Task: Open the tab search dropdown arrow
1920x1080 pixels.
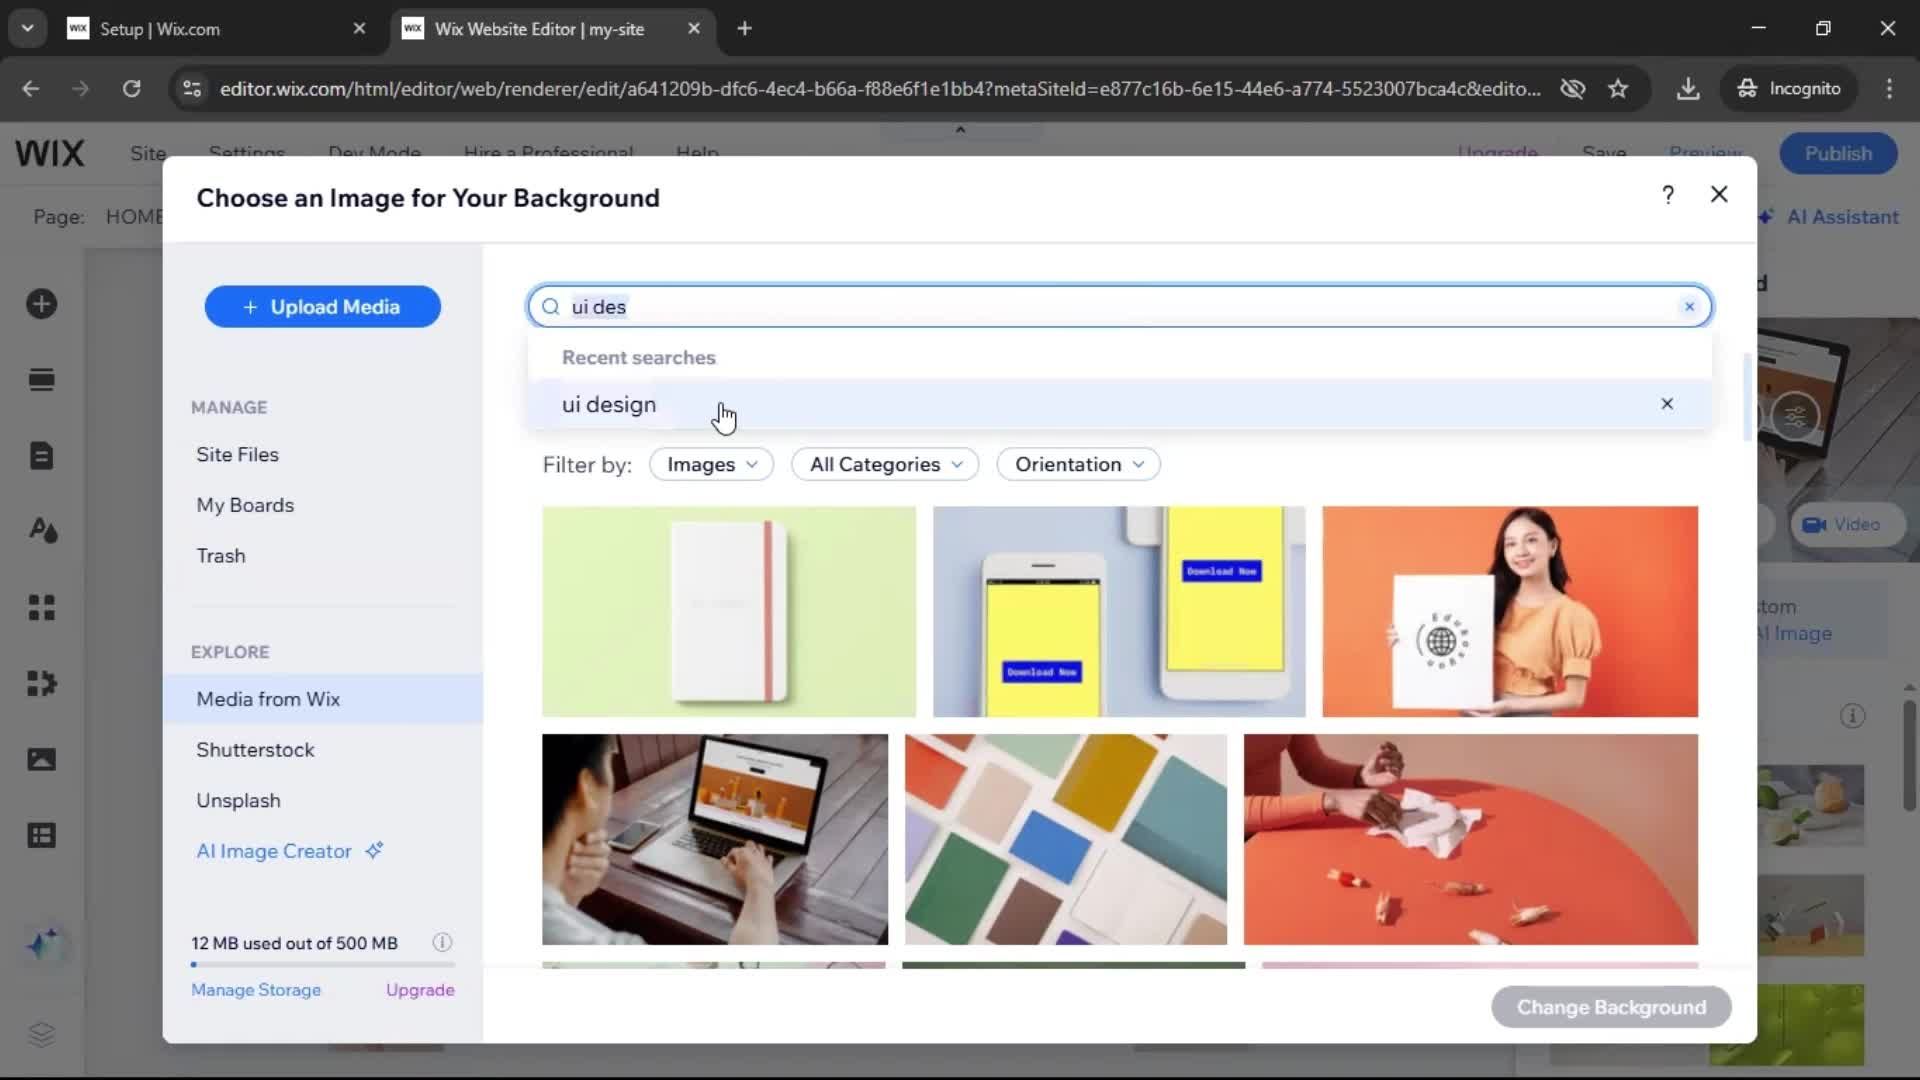Action: [27, 28]
